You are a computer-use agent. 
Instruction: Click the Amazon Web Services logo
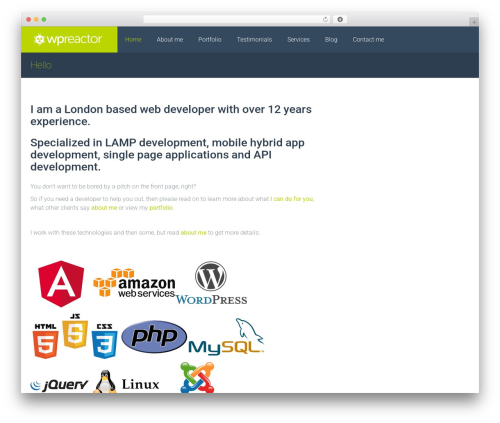(134, 283)
